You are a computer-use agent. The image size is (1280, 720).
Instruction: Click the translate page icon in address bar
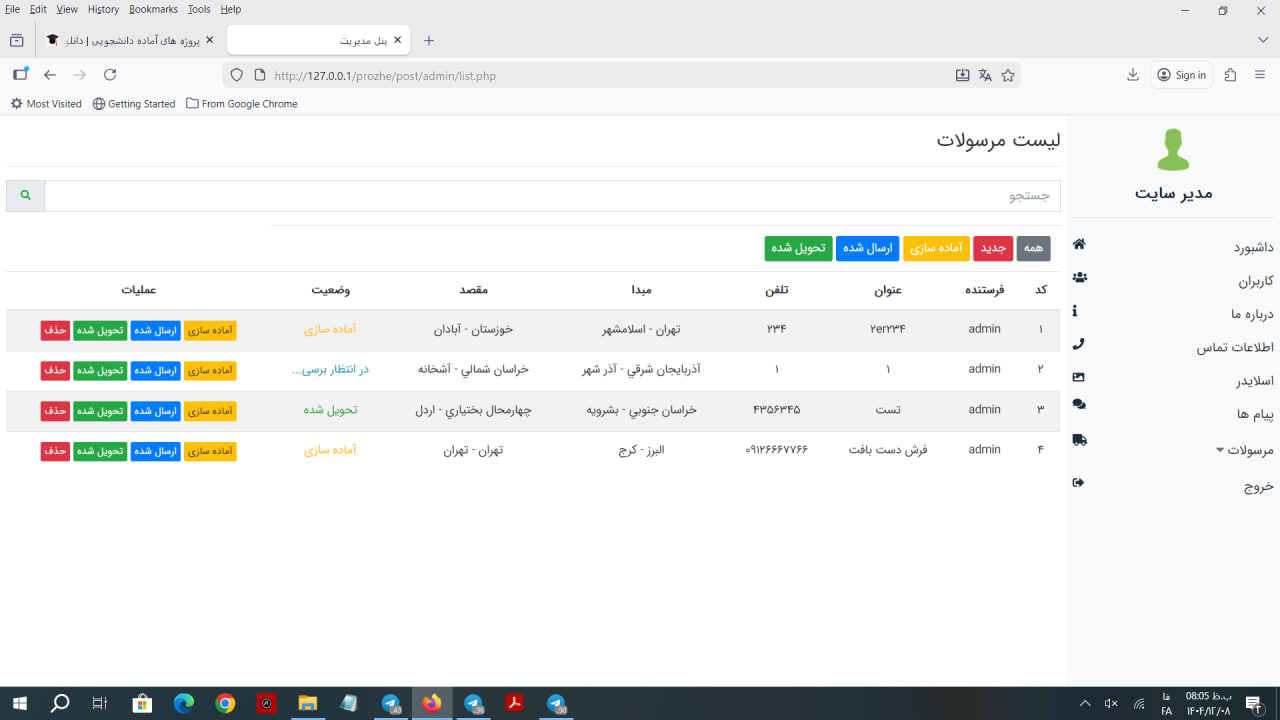pos(985,75)
